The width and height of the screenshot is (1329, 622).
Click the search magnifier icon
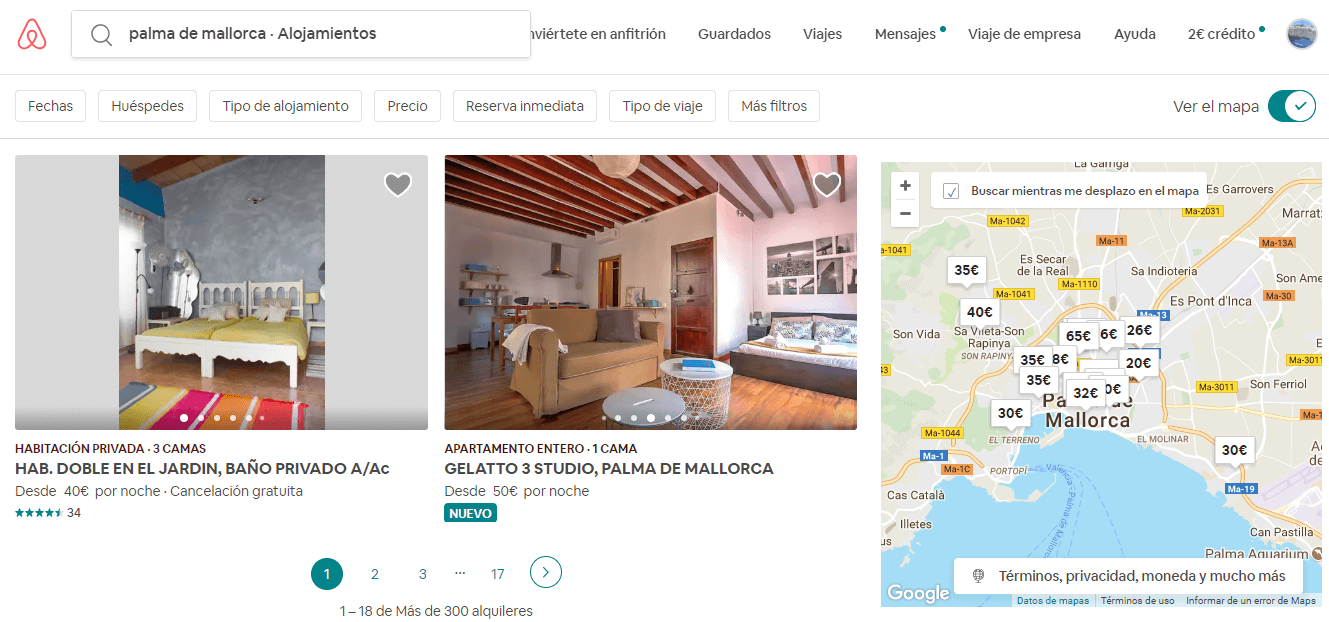[x=101, y=35]
